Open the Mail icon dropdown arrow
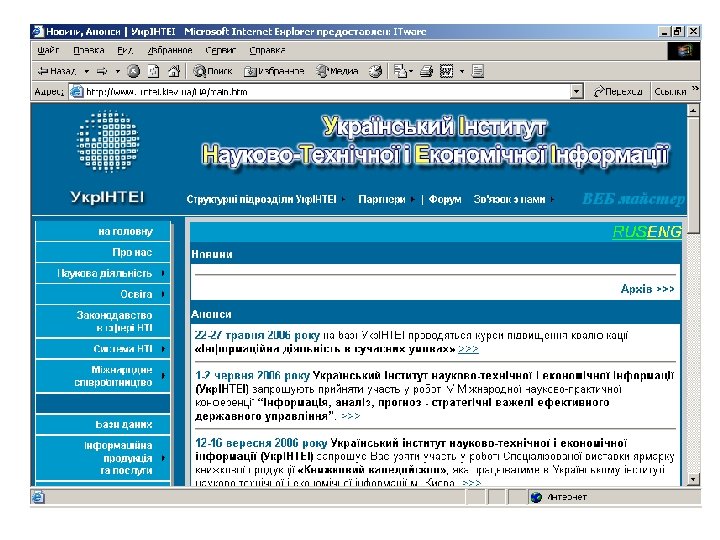720x540 pixels. point(411,71)
